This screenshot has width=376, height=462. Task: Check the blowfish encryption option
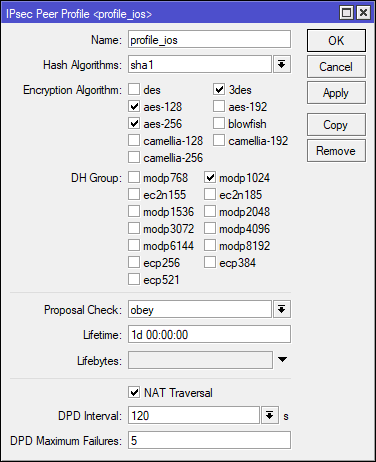coord(219,123)
